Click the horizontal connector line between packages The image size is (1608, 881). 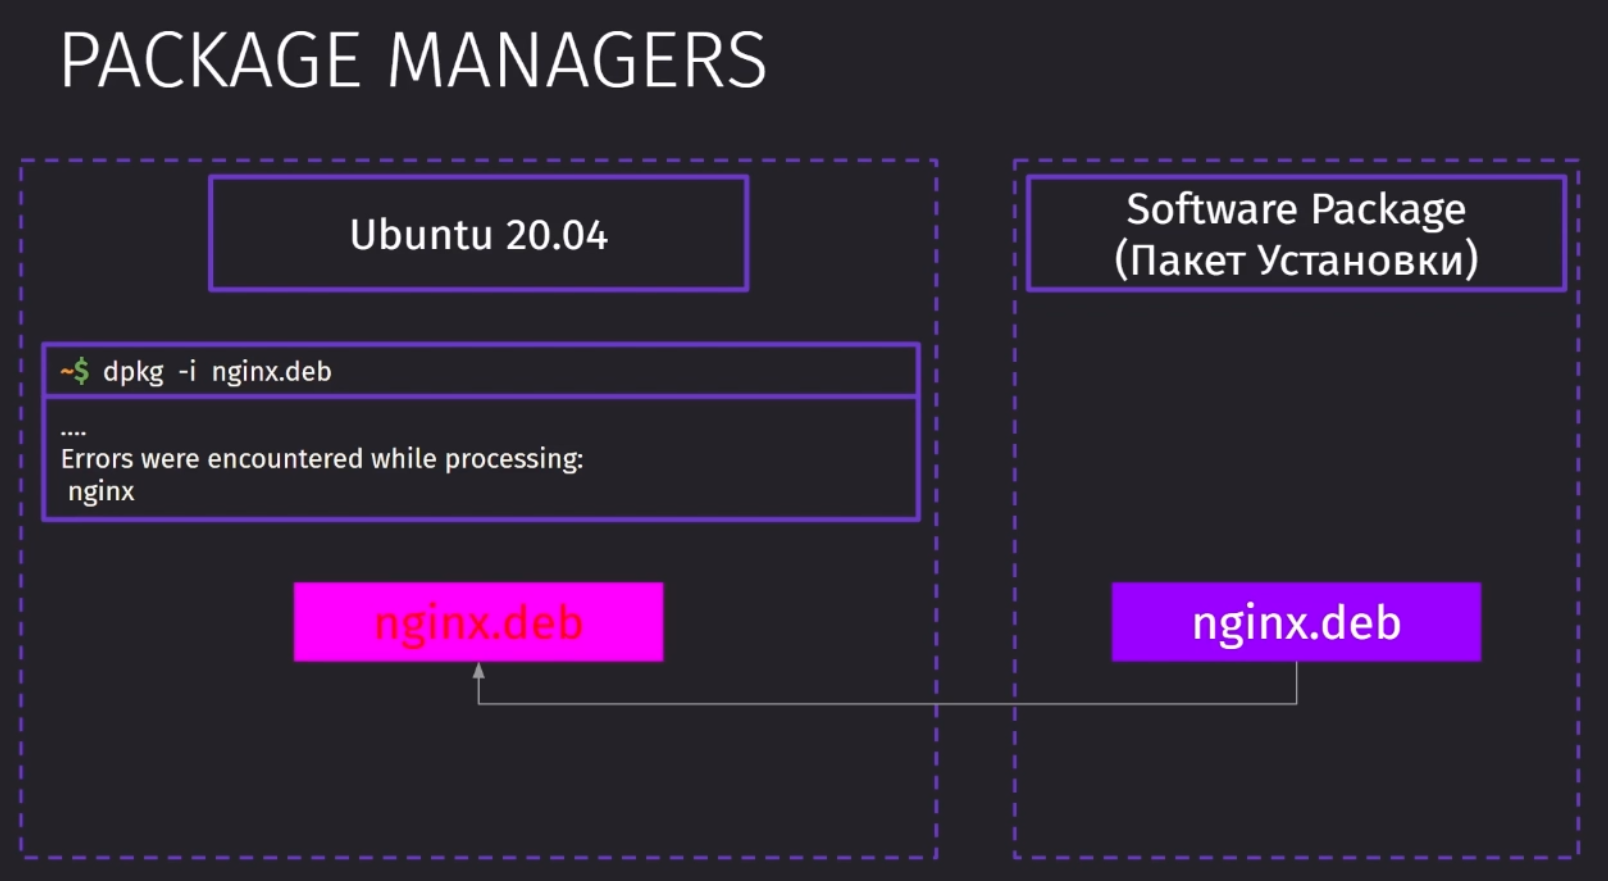[887, 704]
